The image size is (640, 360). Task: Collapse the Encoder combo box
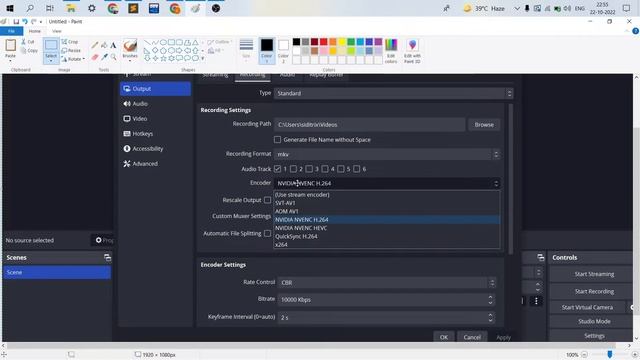387,183
